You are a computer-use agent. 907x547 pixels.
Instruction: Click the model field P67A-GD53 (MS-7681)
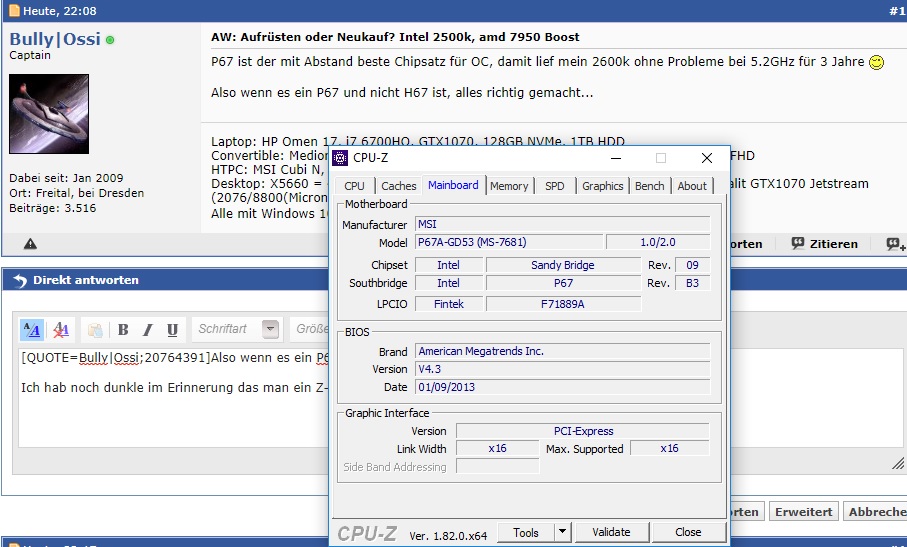508,242
